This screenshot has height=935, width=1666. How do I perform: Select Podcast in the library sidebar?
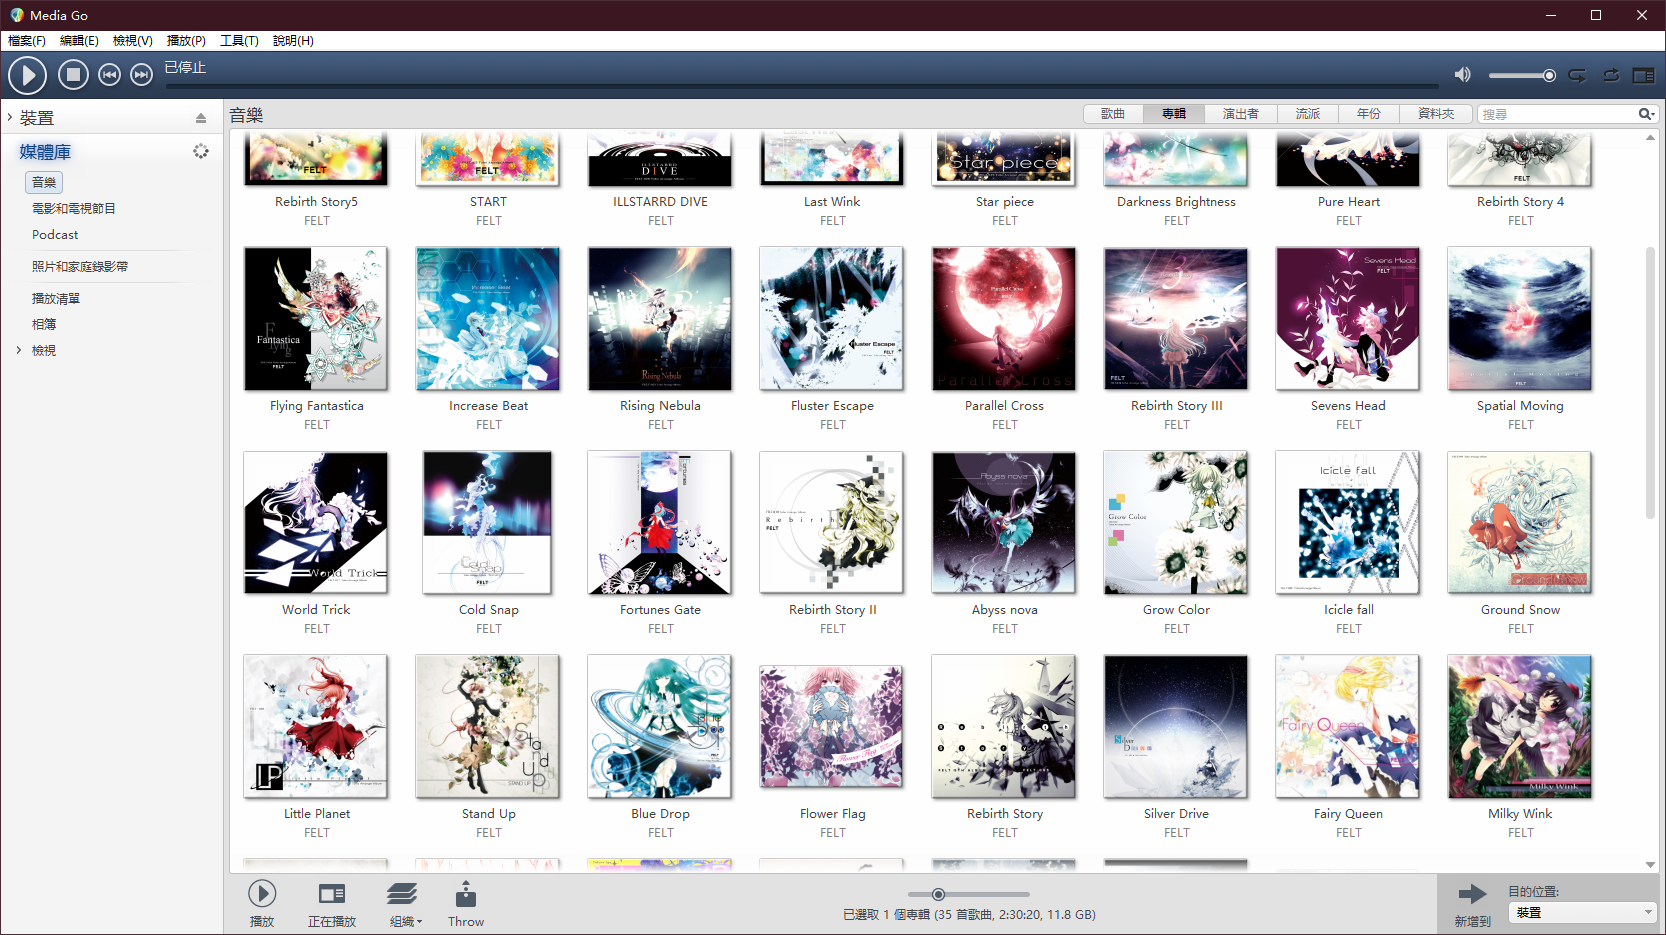point(55,235)
